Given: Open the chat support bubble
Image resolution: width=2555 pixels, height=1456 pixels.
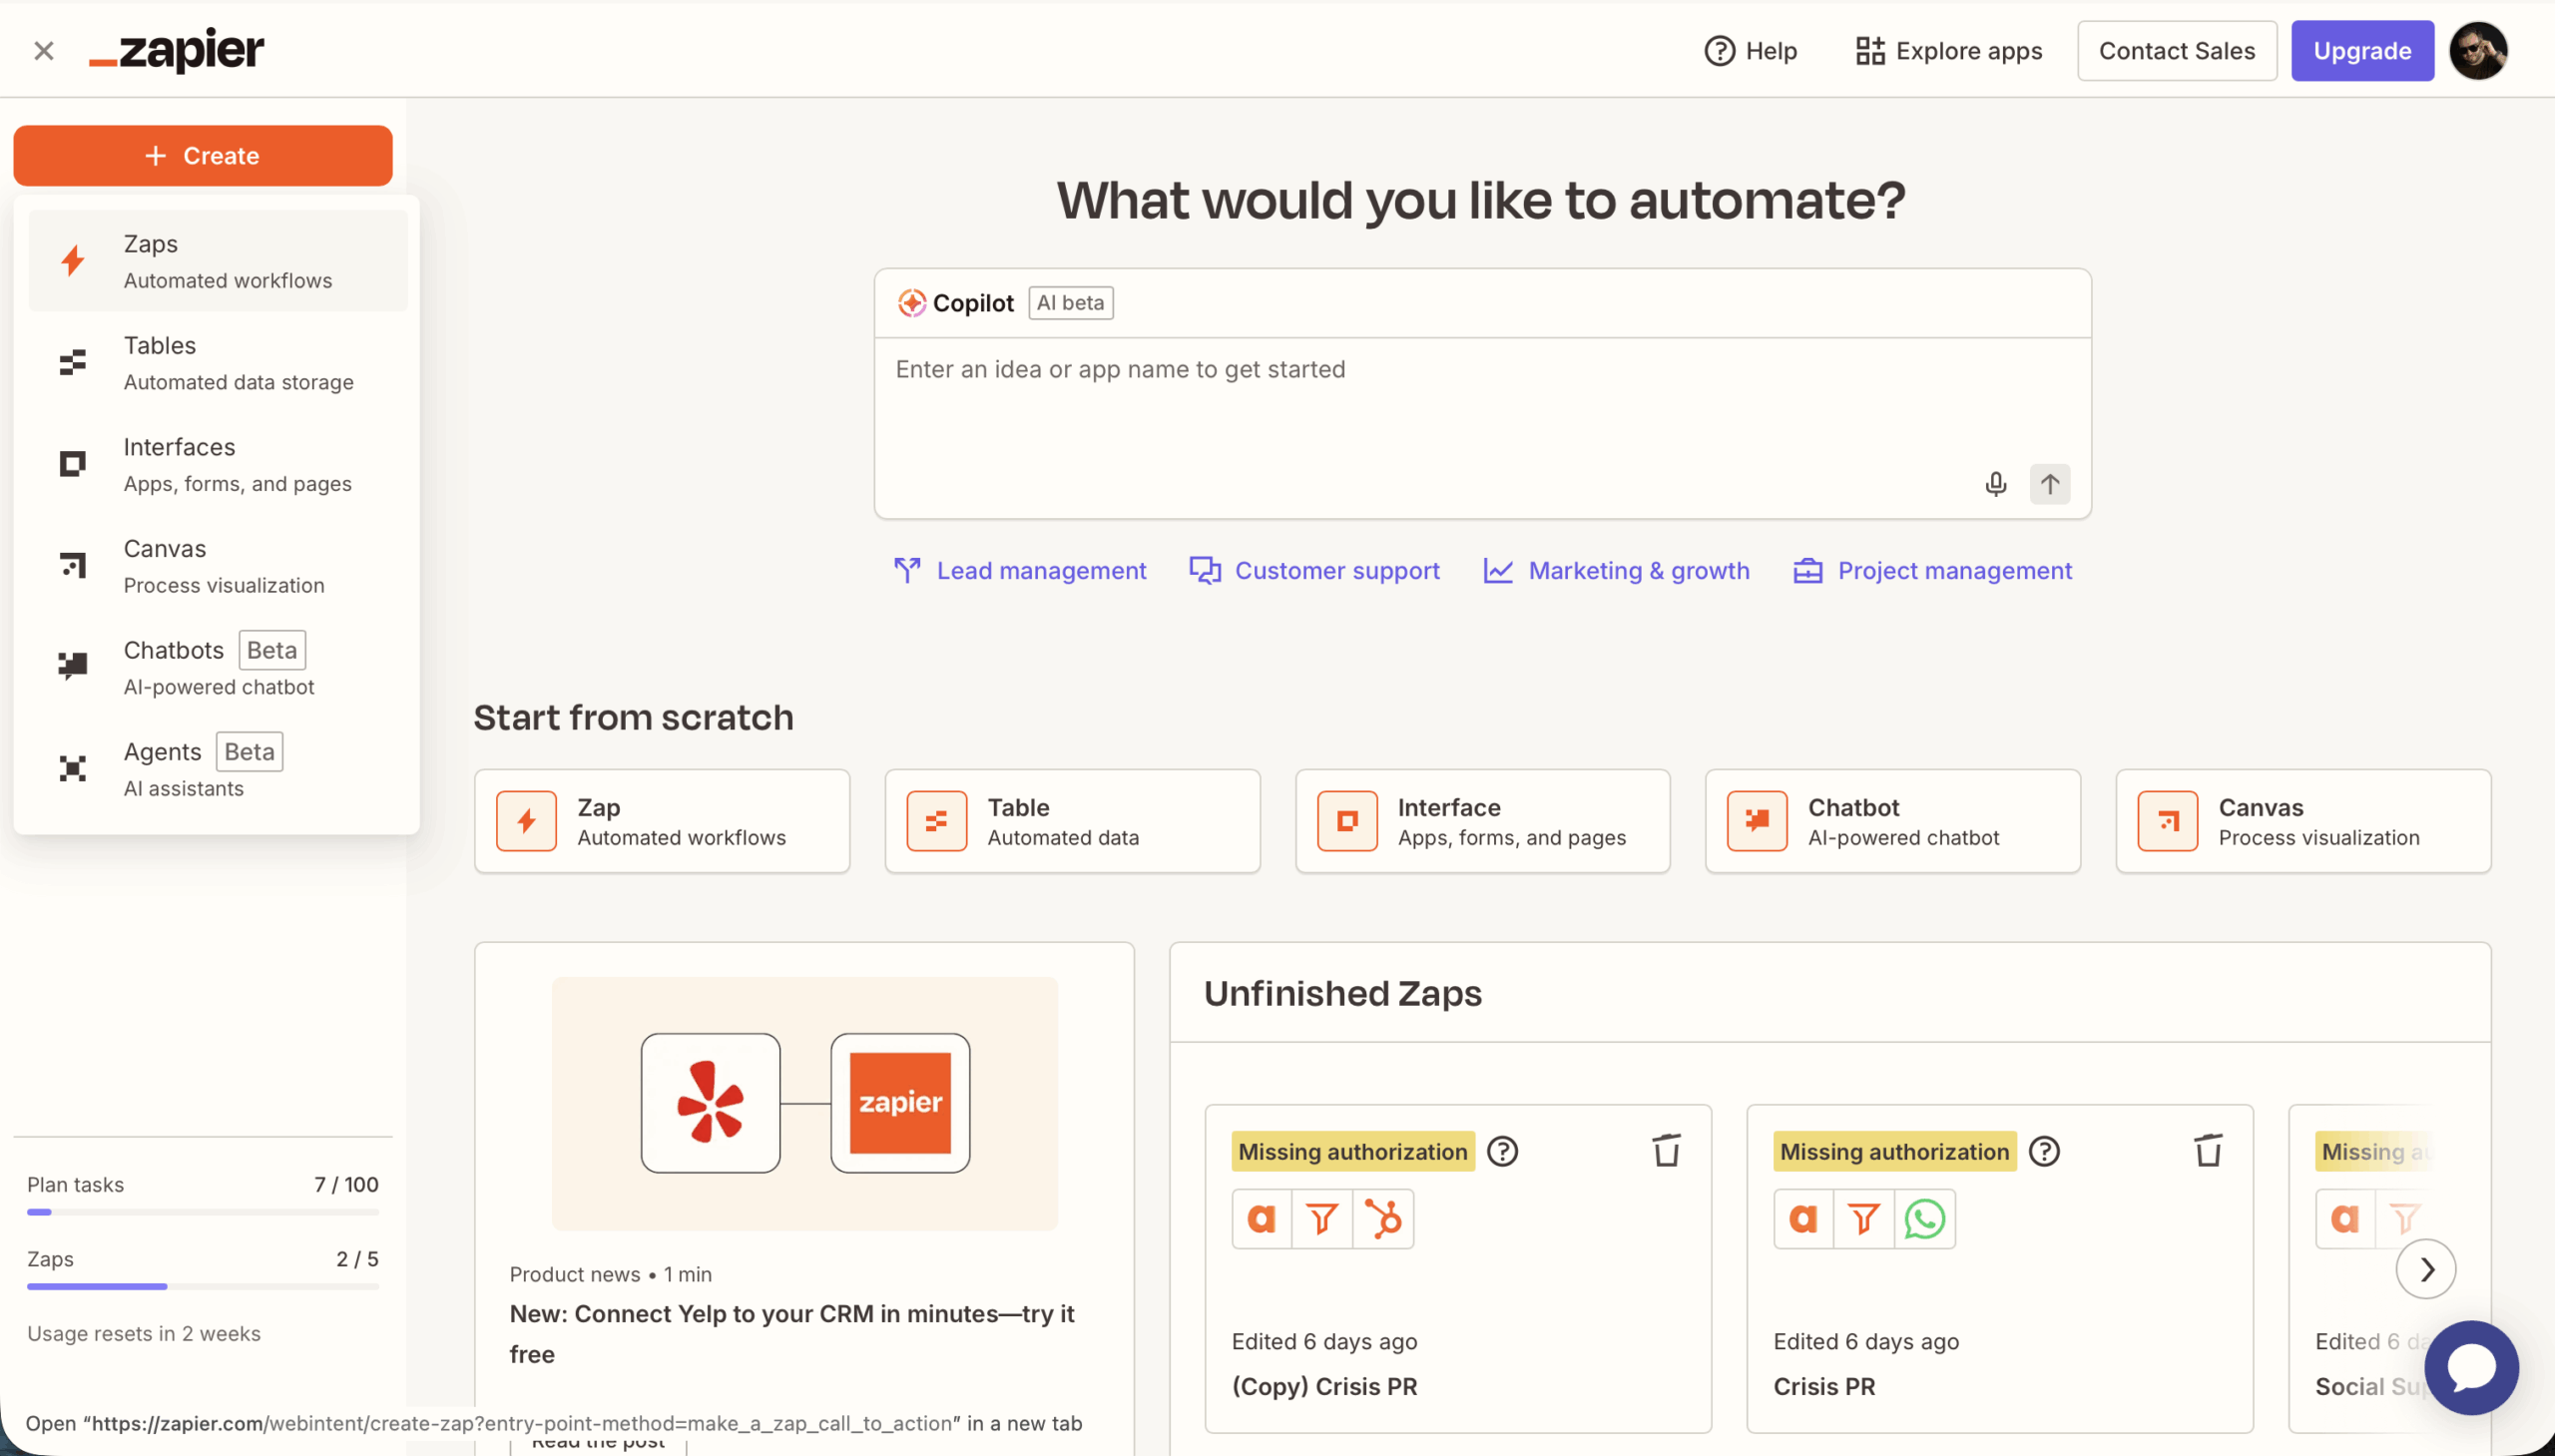Looking at the screenshot, I should (2470, 1368).
